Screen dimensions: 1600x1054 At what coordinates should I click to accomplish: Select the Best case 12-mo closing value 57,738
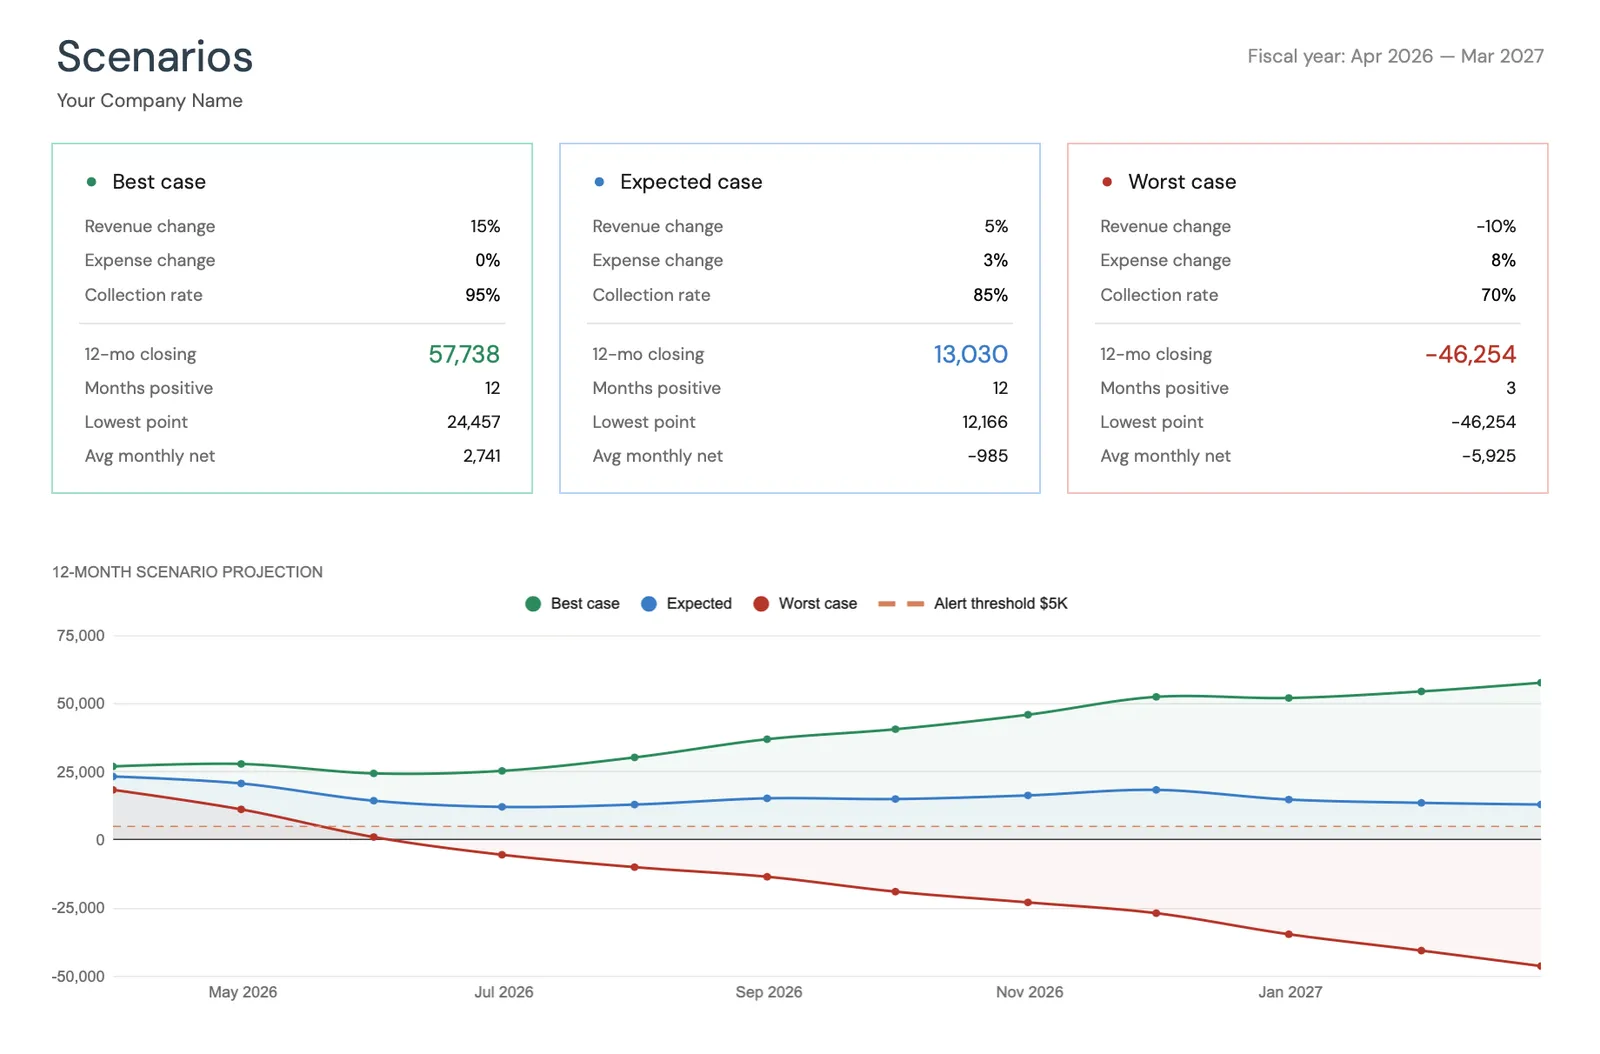coord(464,354)
